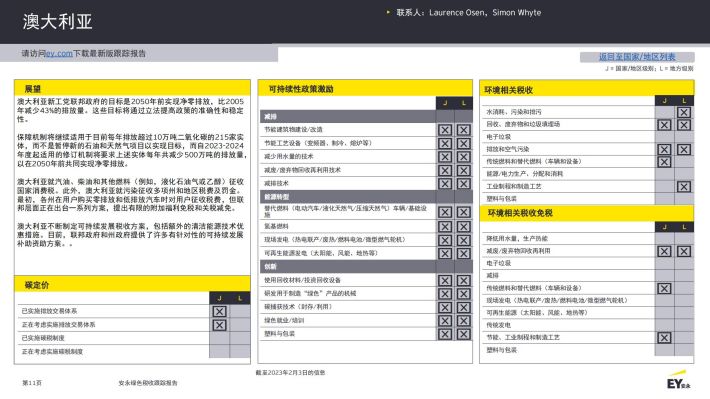Click the 澳大利亚 page title
Image resolution: width=710 pixels, height=399 pixels.
58,22
